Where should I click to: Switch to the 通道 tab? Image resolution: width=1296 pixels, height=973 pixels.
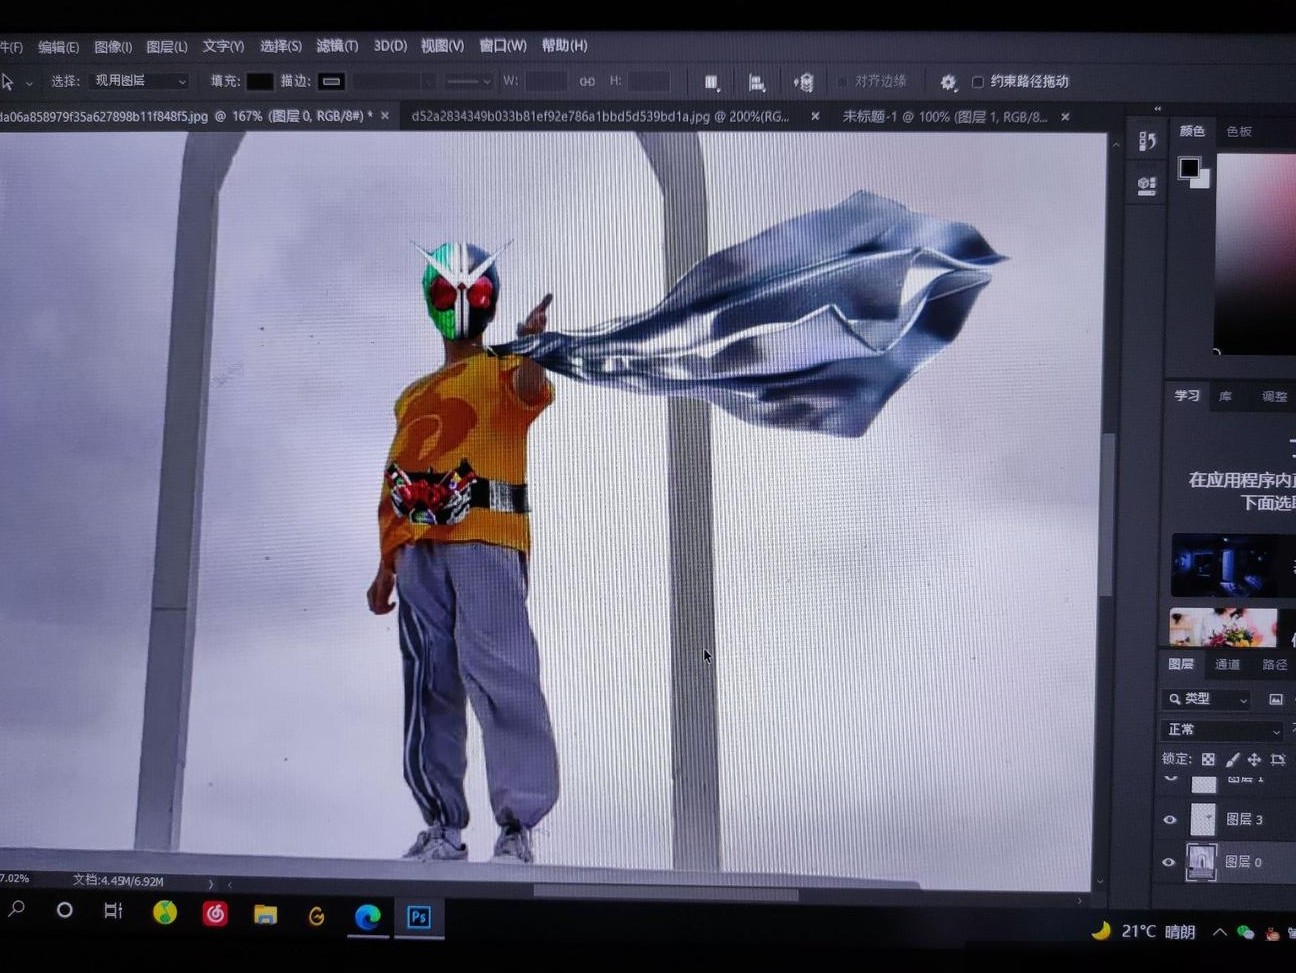pyautogui.click(x=1227, y=665)
